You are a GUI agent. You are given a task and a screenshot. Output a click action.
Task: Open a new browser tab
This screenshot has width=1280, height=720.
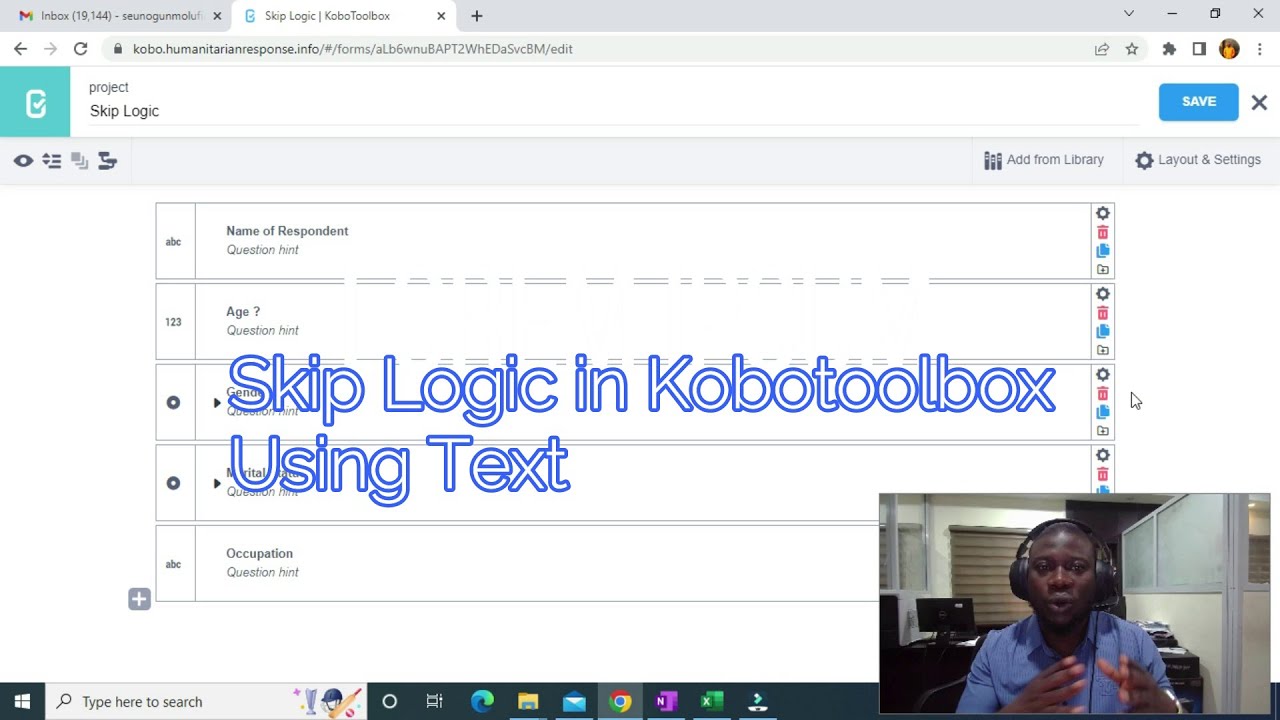[477, 16]
